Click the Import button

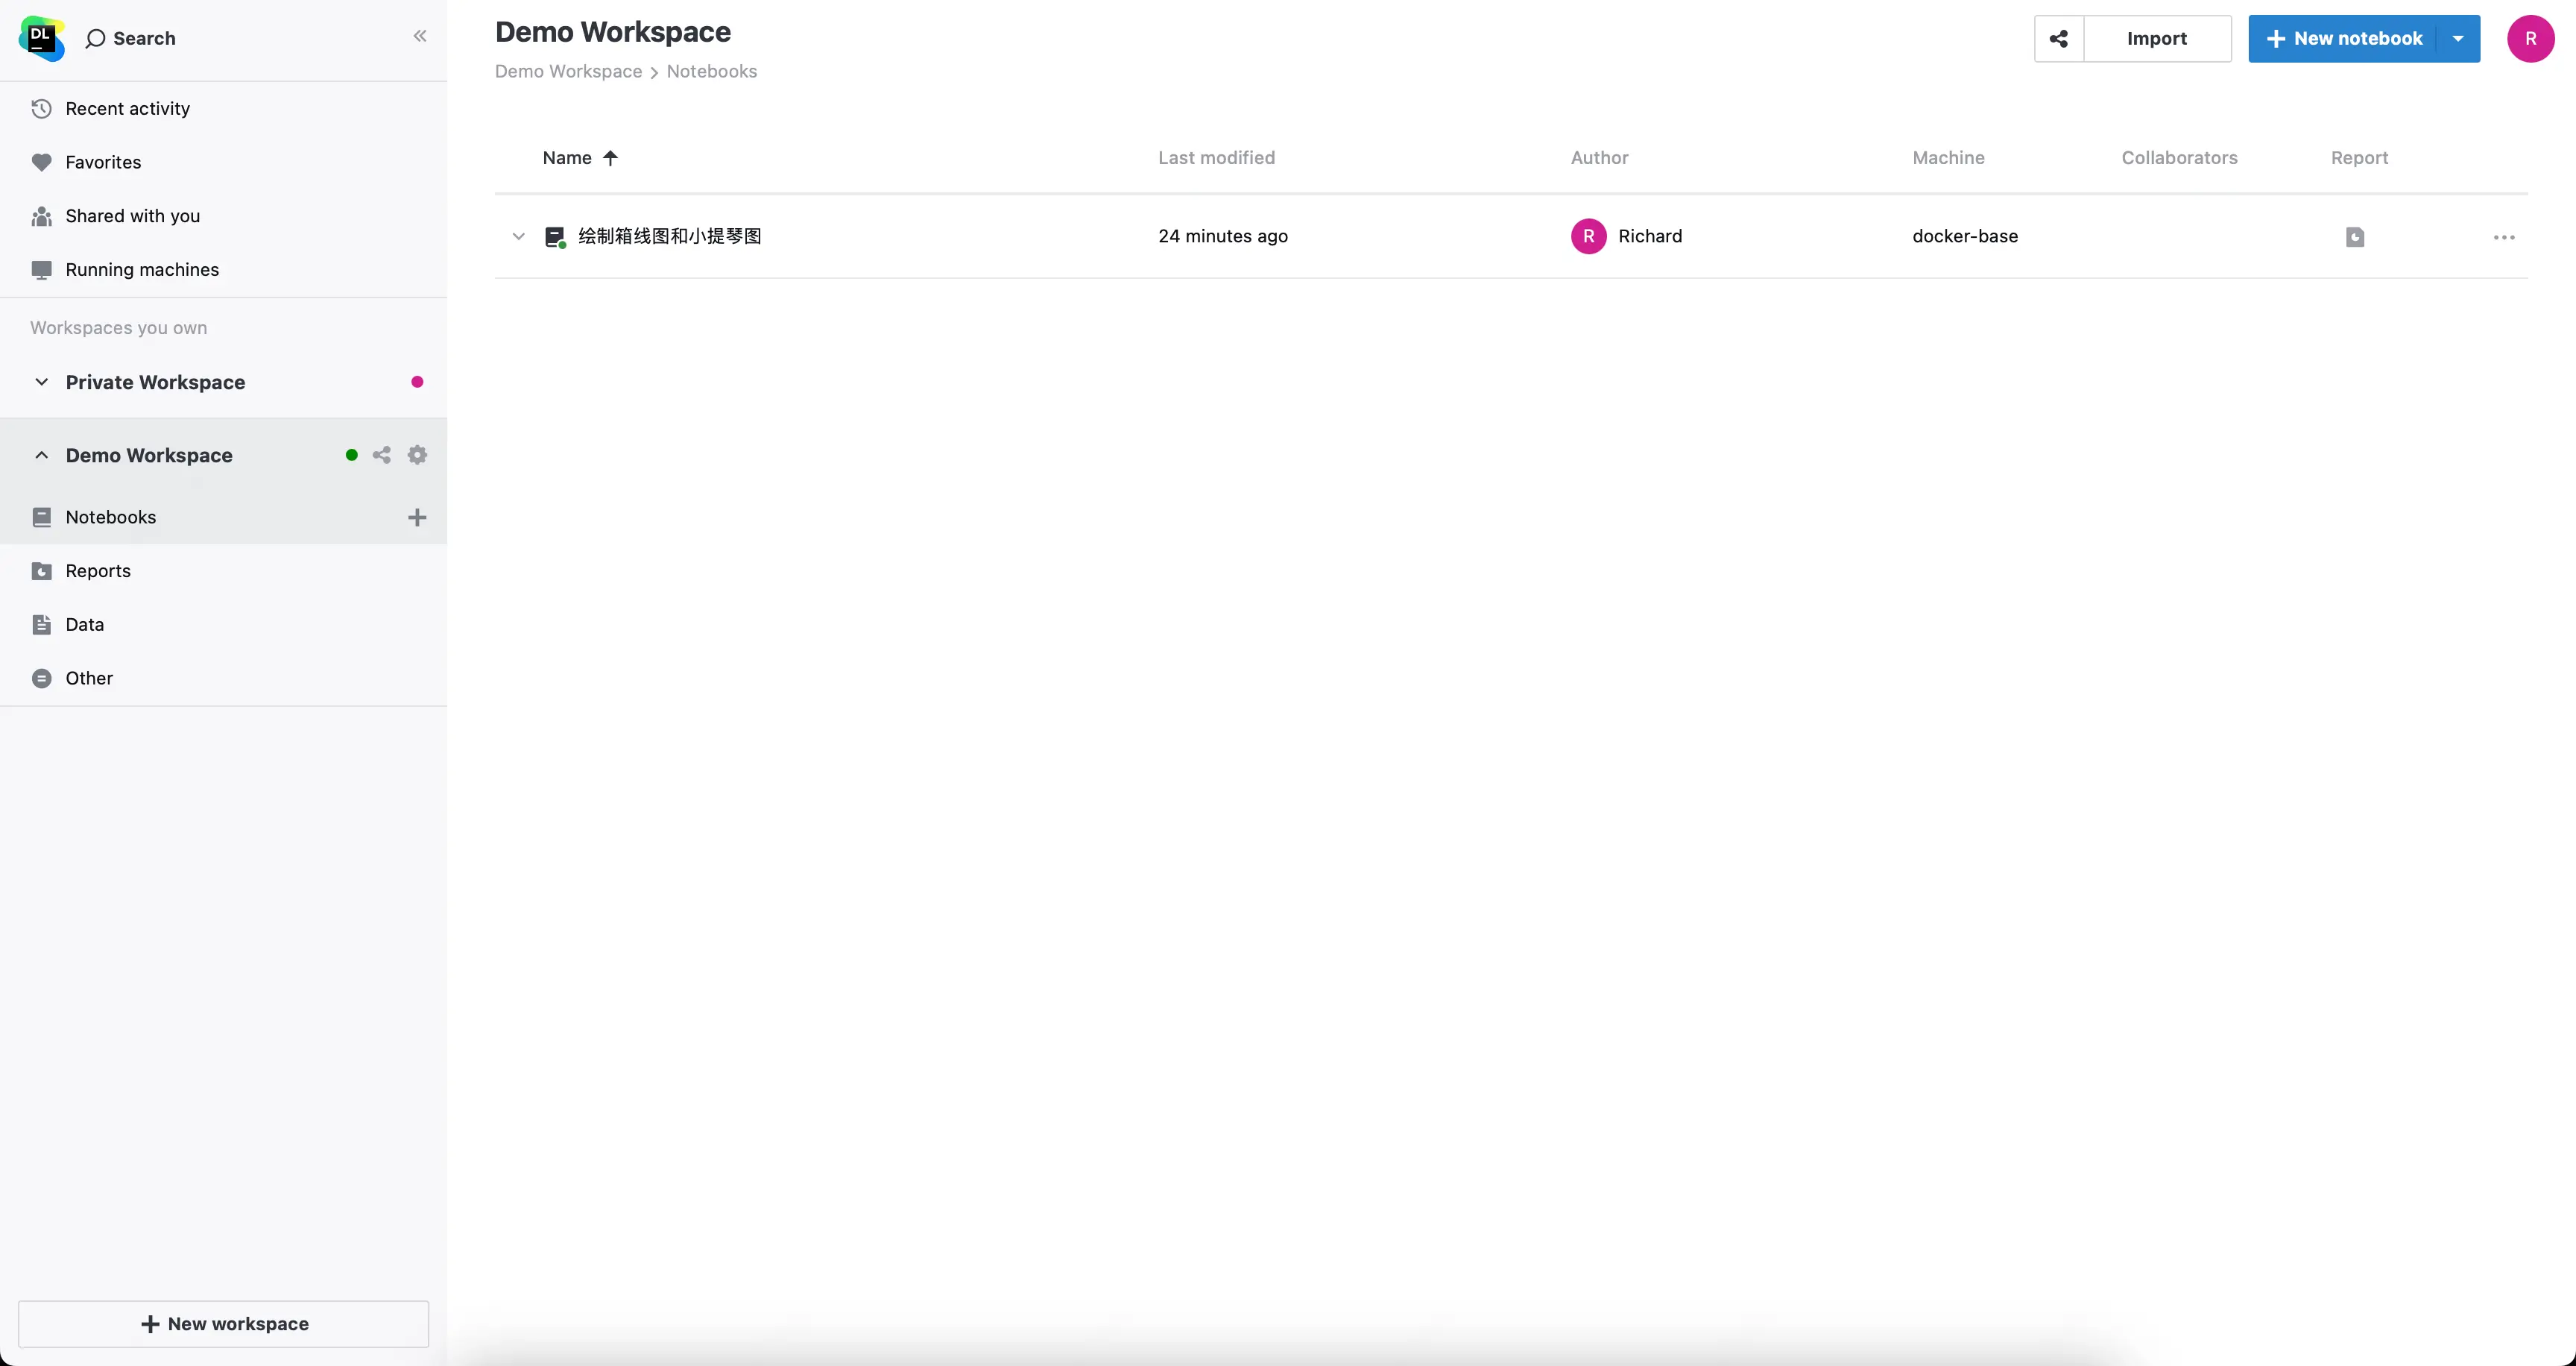point(2157,39)
